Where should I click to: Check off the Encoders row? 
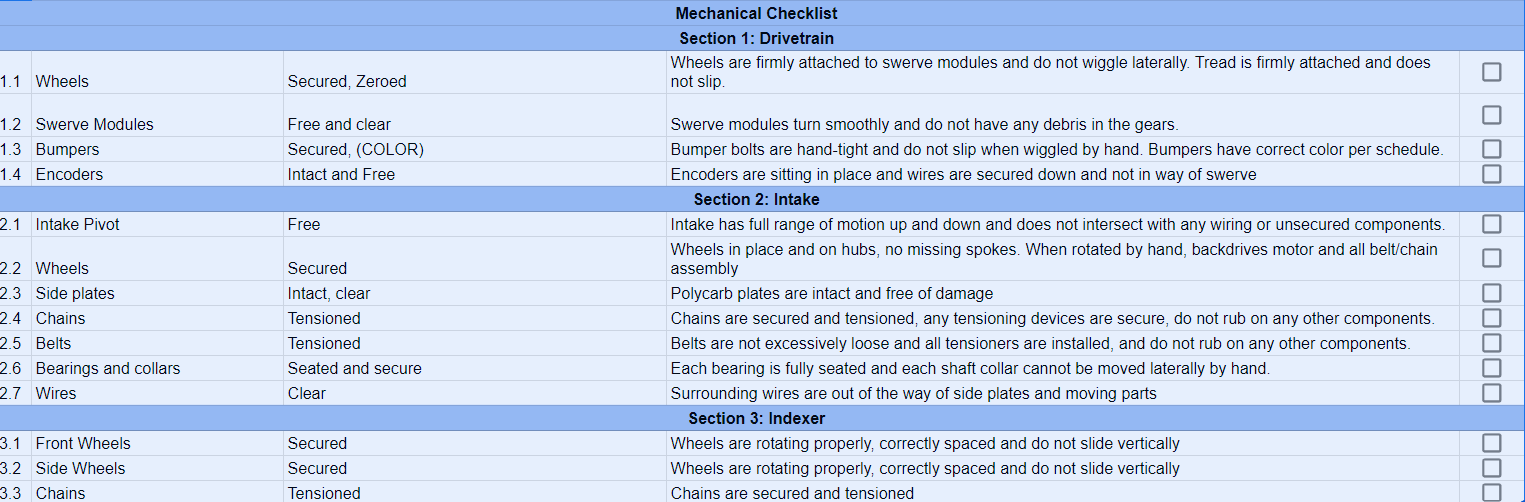pos(1491,174)
